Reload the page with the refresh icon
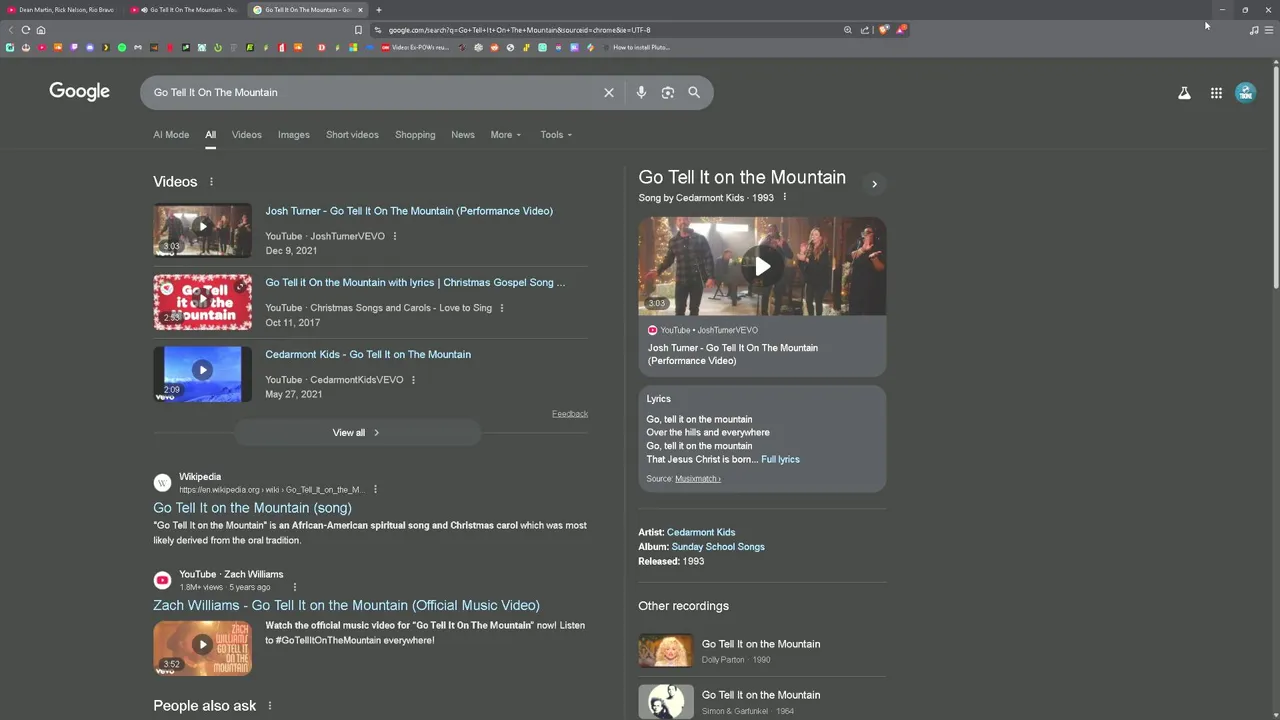1280x720 pixels. point(25,30)
